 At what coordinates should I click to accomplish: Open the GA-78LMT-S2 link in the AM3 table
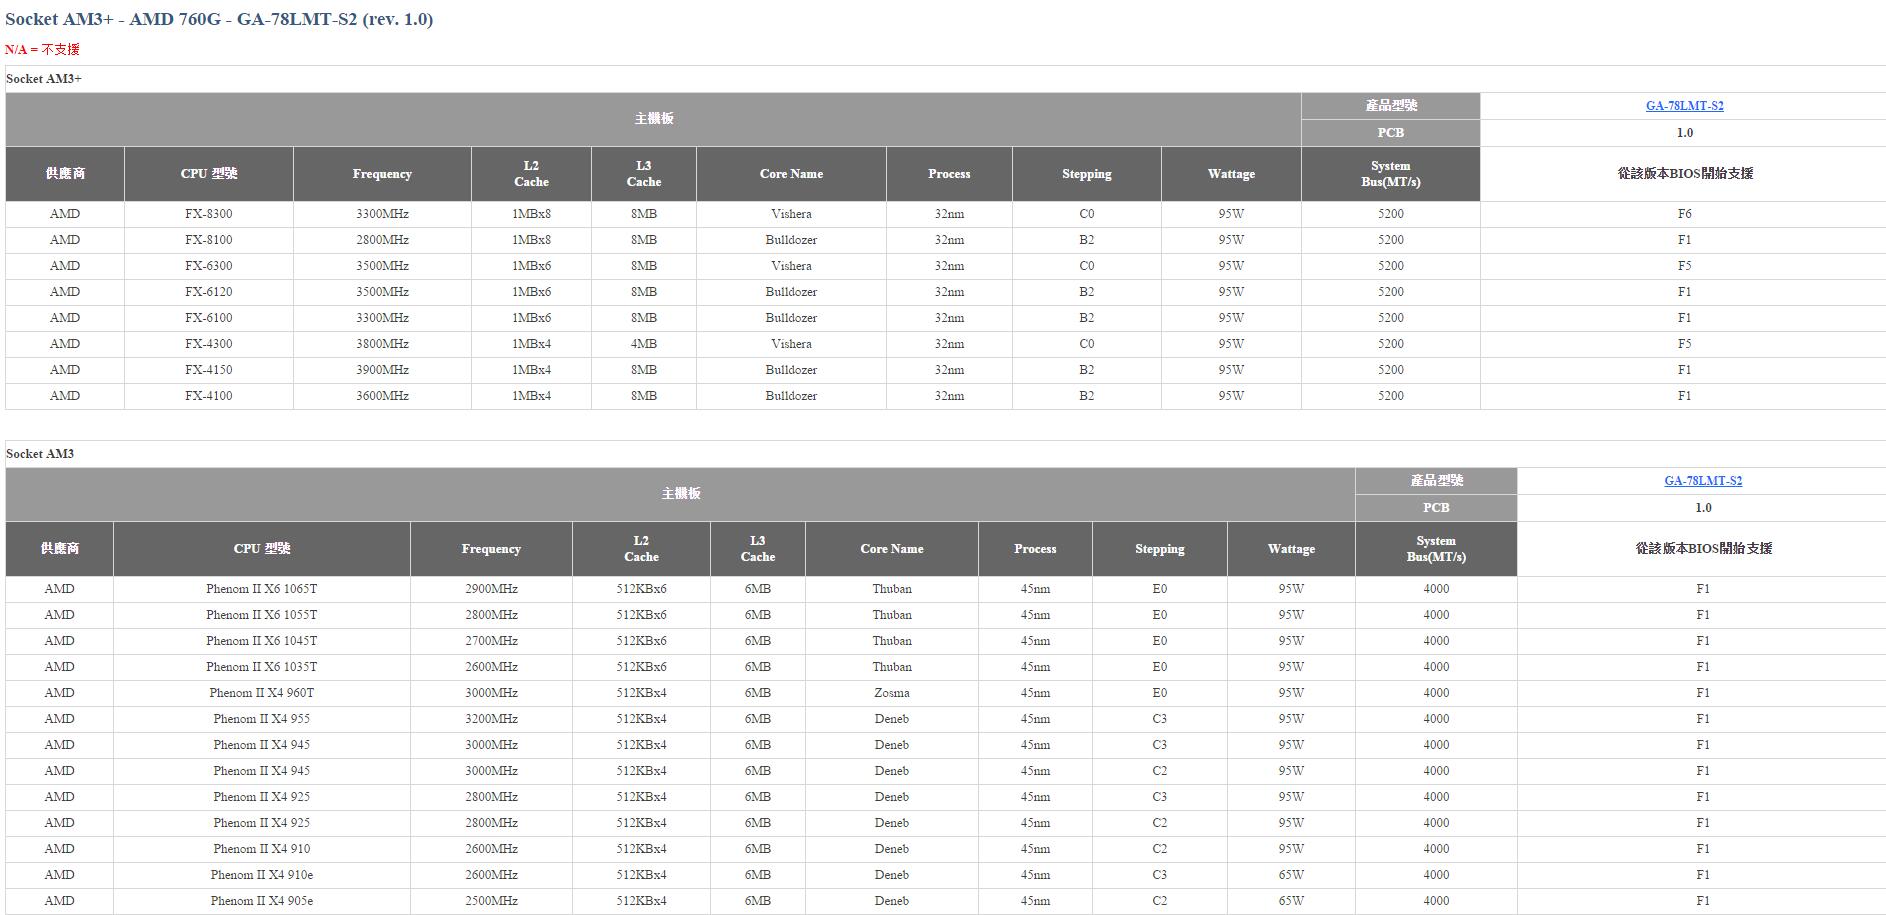[1703, 481]
